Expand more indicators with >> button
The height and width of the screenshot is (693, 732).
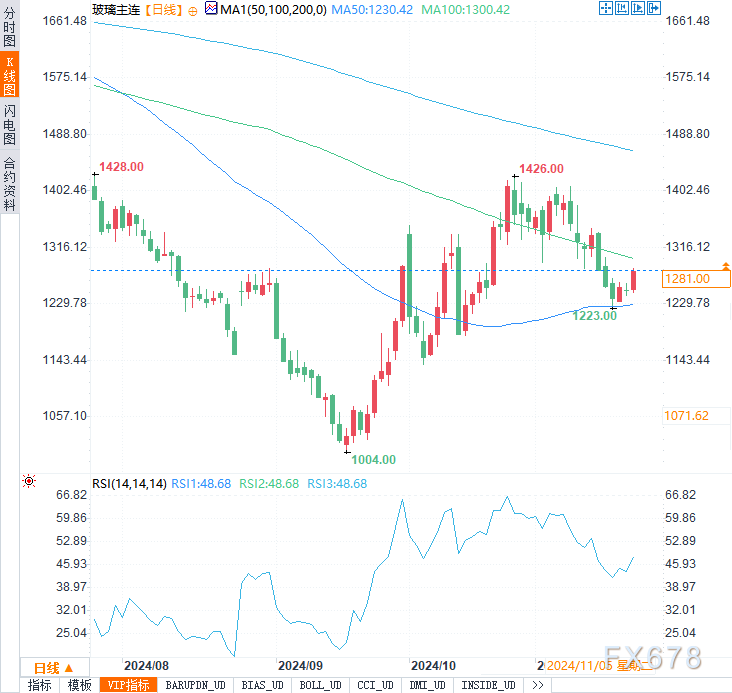coord(537,685)
